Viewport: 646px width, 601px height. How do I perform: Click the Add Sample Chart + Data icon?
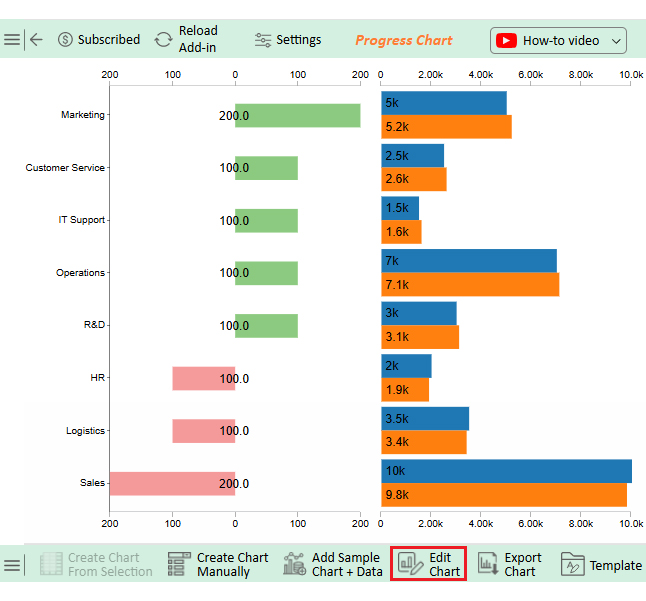pyautogui.click(x=294, y=564)
